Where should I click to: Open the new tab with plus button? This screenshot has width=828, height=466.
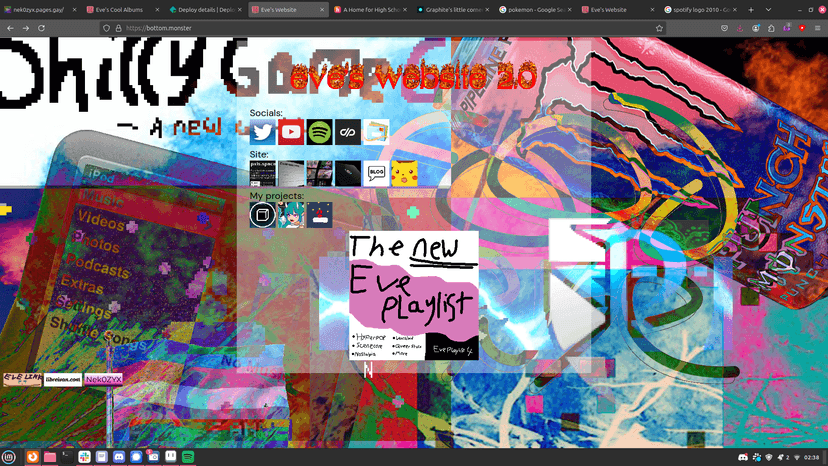pyautogui.click(x=751, y=10)
